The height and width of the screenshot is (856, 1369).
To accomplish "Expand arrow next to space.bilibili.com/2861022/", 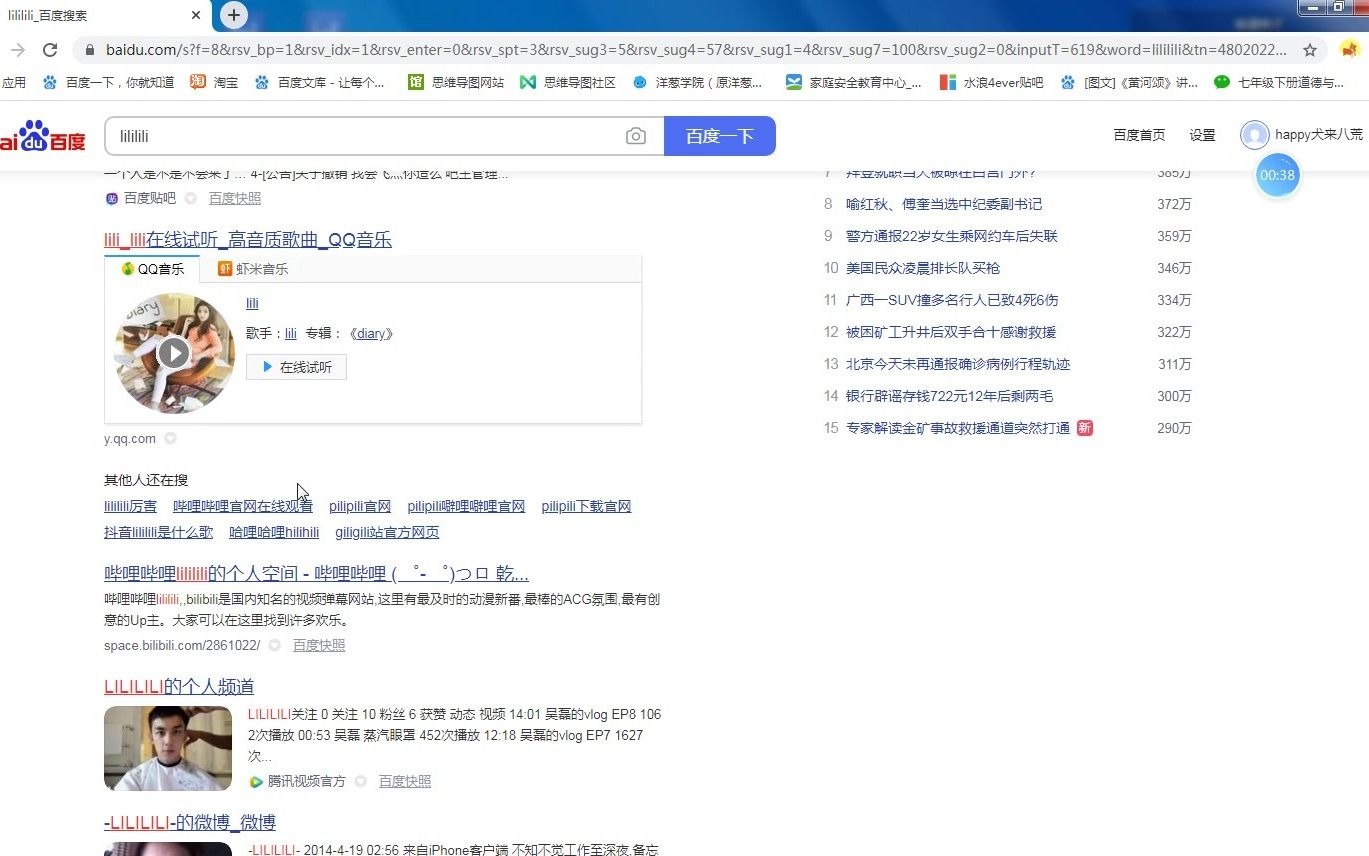I will (274, 645).
